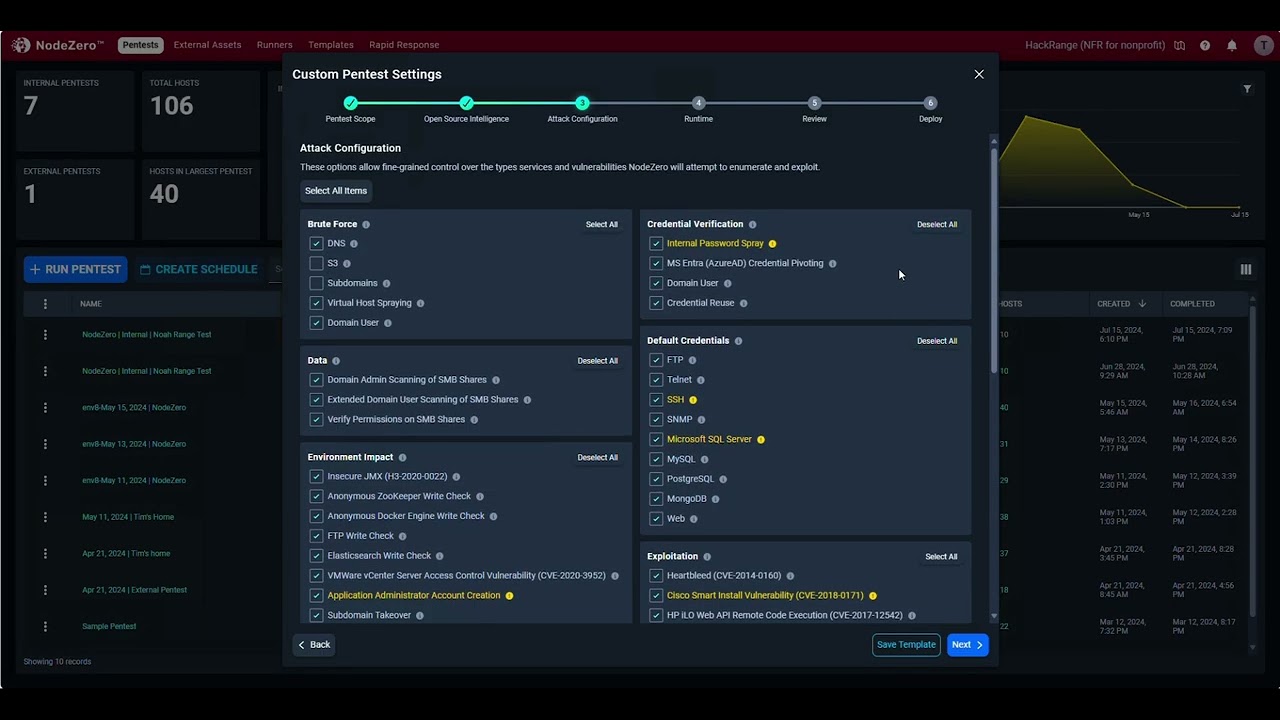Click the dialog's vertical scrollbar
This screenshot has width=1280, height=720.
pos(994,260)
